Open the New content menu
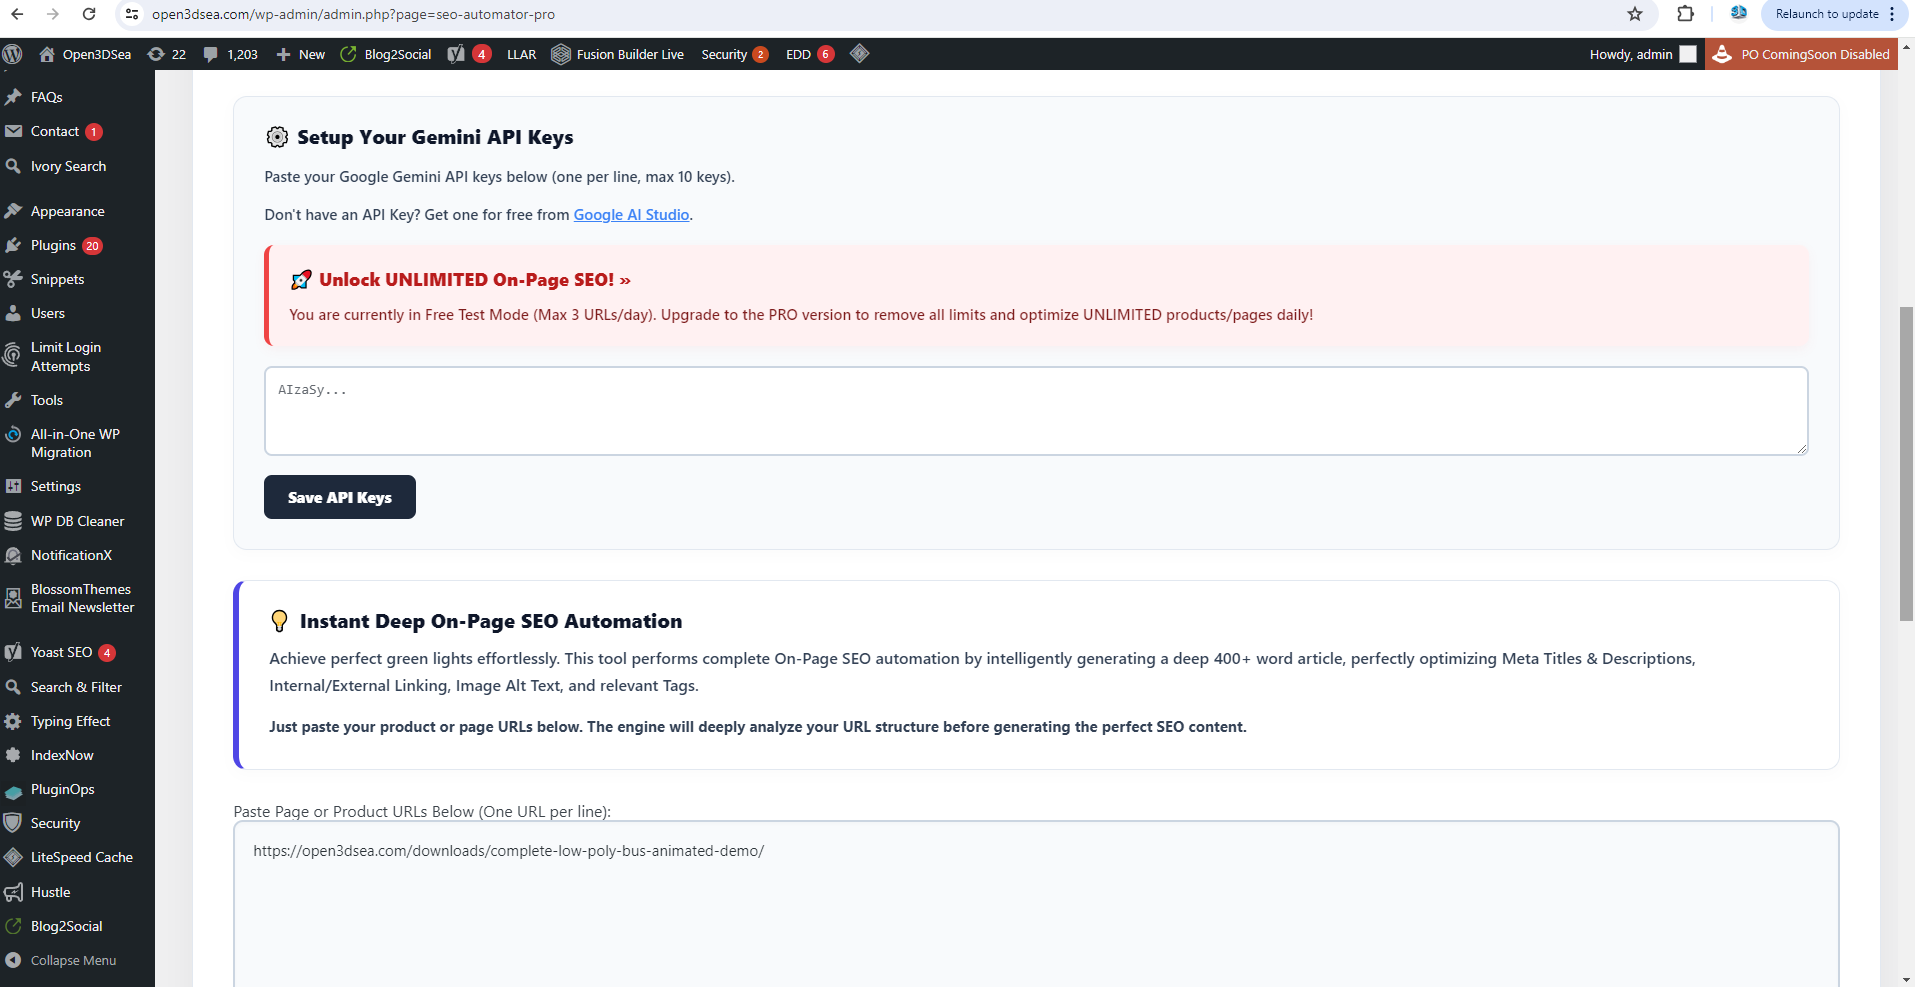1915x987 pixels. click(x=300, y=54)
